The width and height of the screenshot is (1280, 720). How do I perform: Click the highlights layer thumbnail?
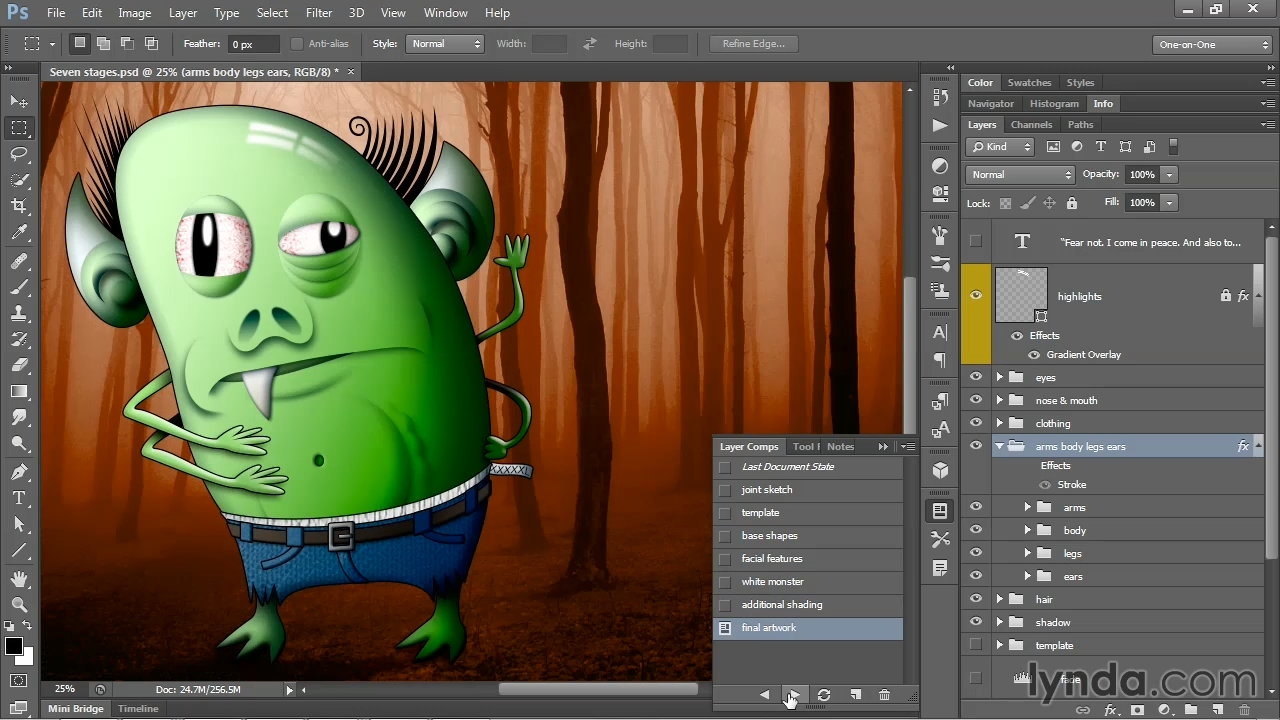tap(1021, 295)
